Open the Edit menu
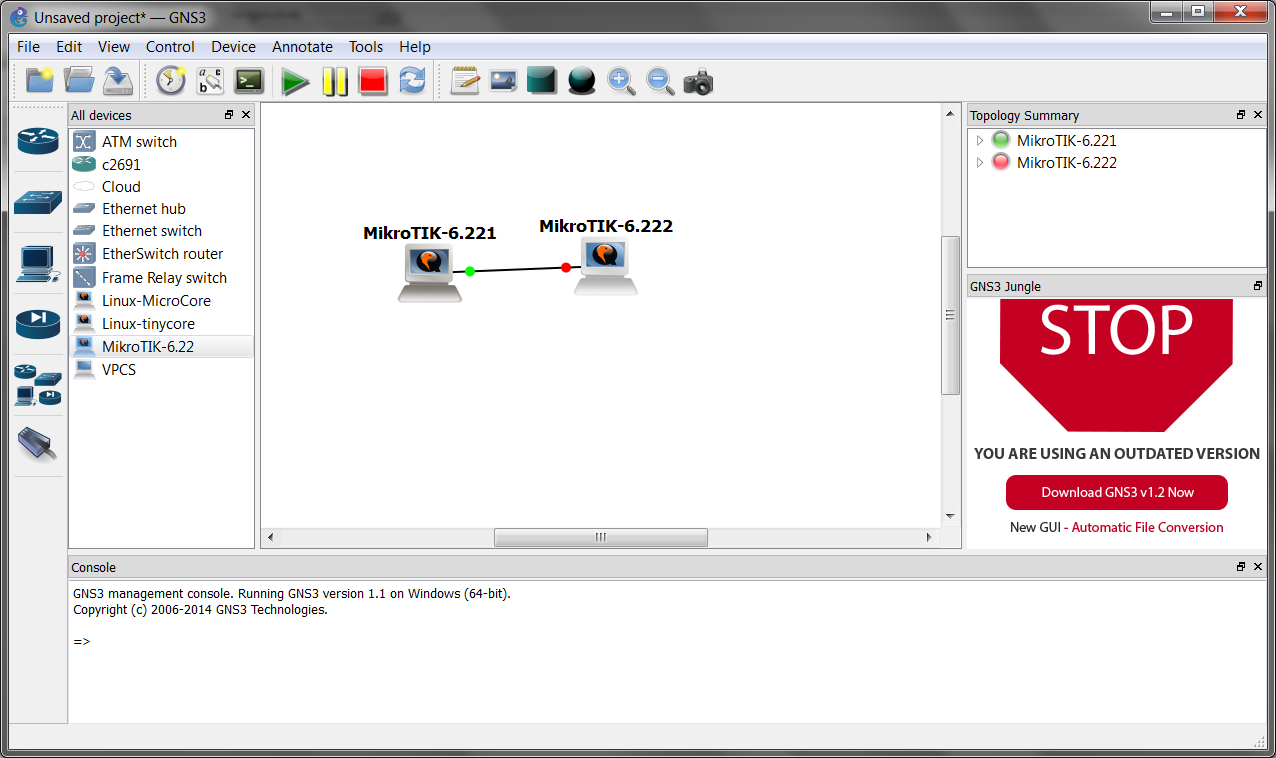Screen dimensions: 1276x758 tap(69, 46)
